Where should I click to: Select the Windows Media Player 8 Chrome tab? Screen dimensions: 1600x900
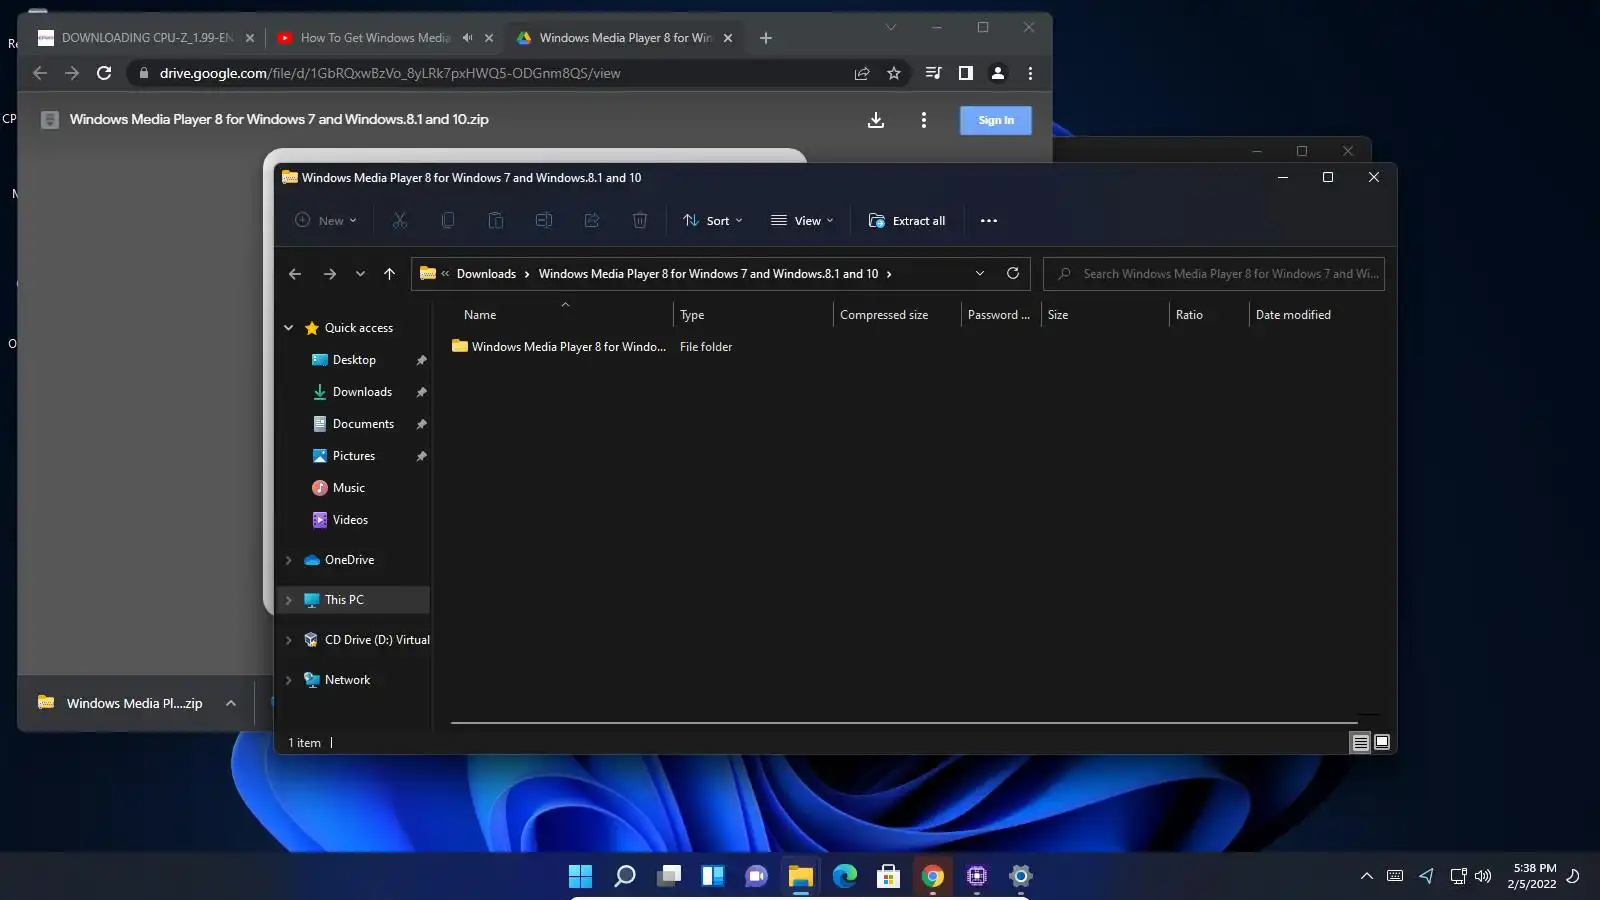coord(625,38)
